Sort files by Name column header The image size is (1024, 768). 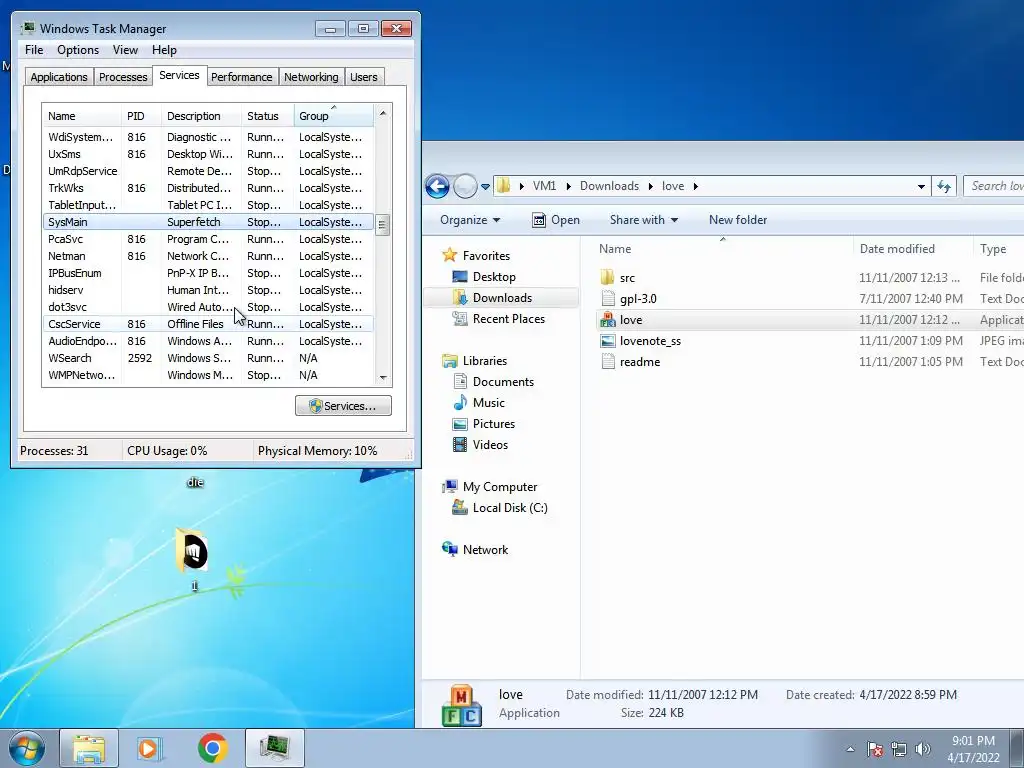point(722,249)
